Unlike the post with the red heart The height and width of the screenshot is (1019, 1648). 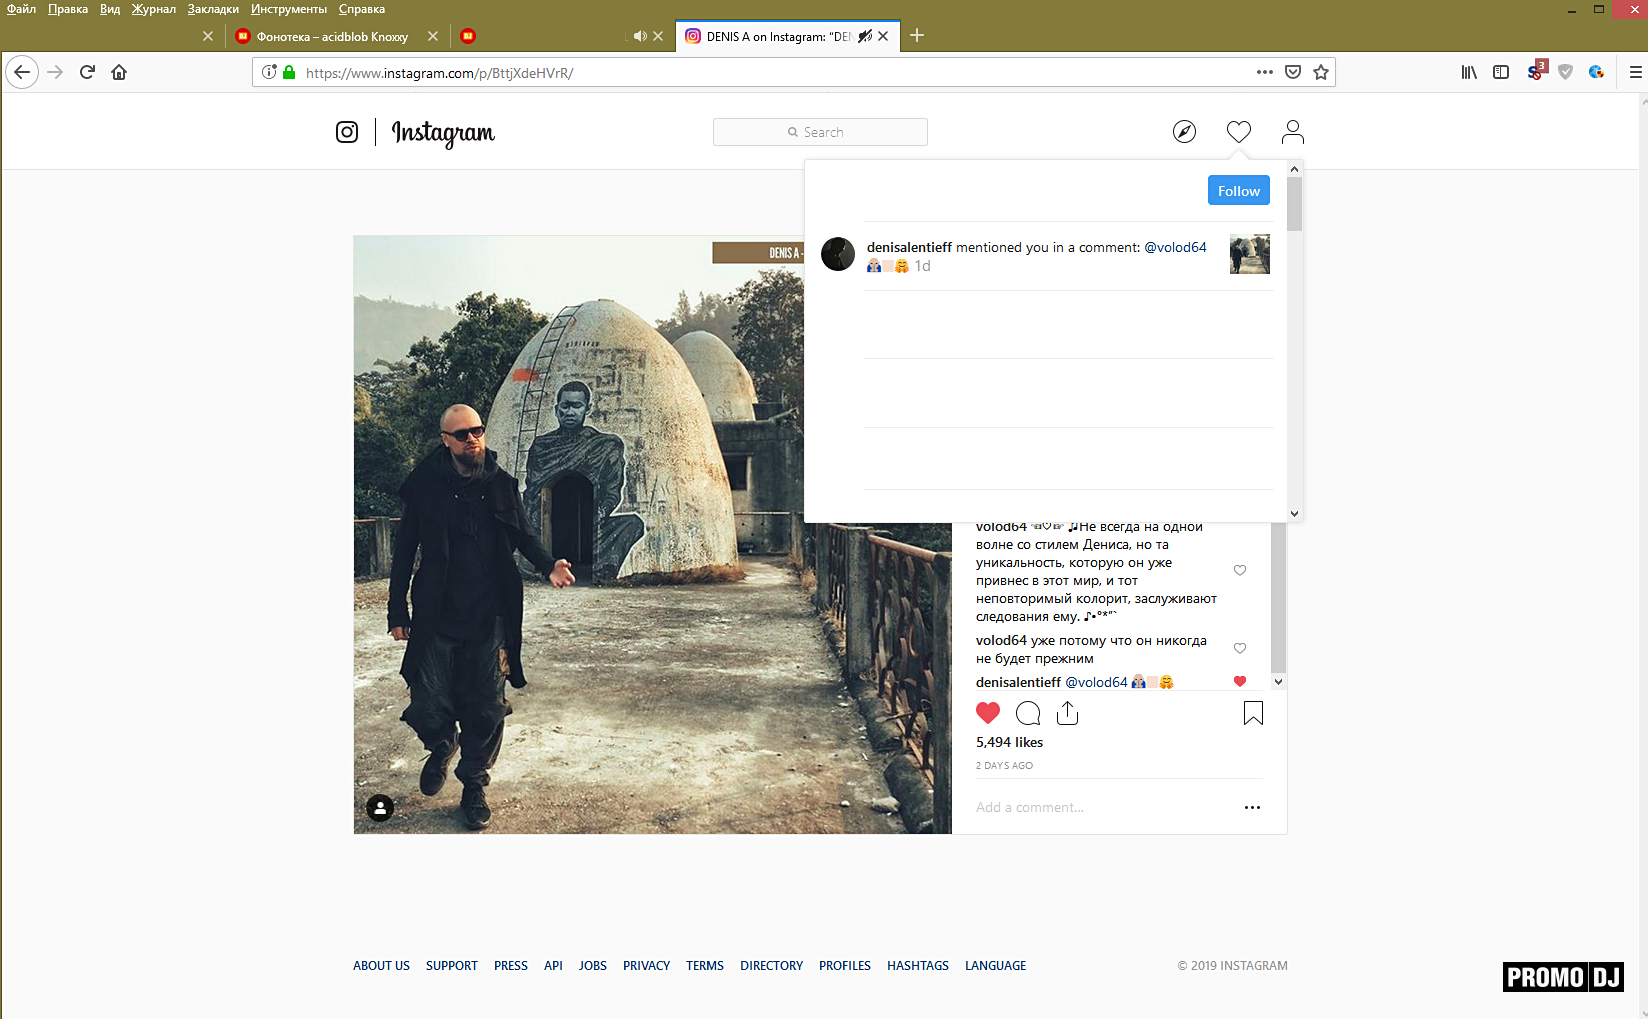(988, 713)
